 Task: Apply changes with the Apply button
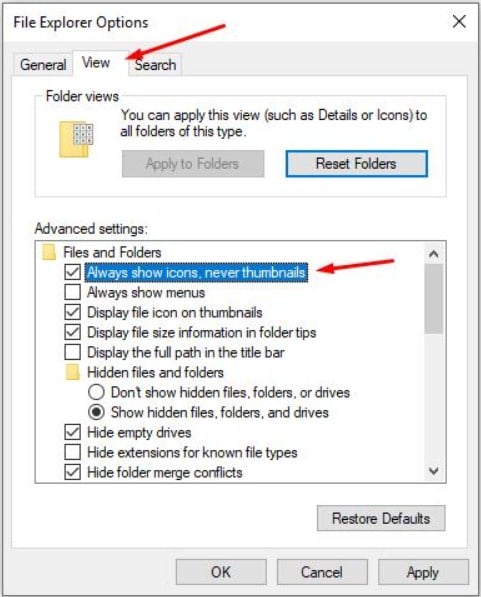pyautogui.click(x=423, y=572)
